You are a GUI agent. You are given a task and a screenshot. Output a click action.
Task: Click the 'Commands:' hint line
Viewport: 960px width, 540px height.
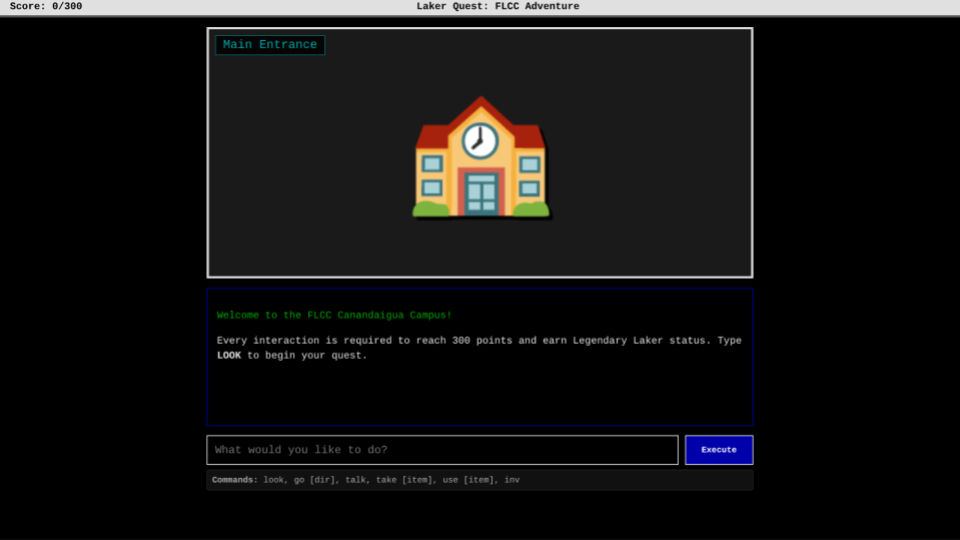click(479, 480)
